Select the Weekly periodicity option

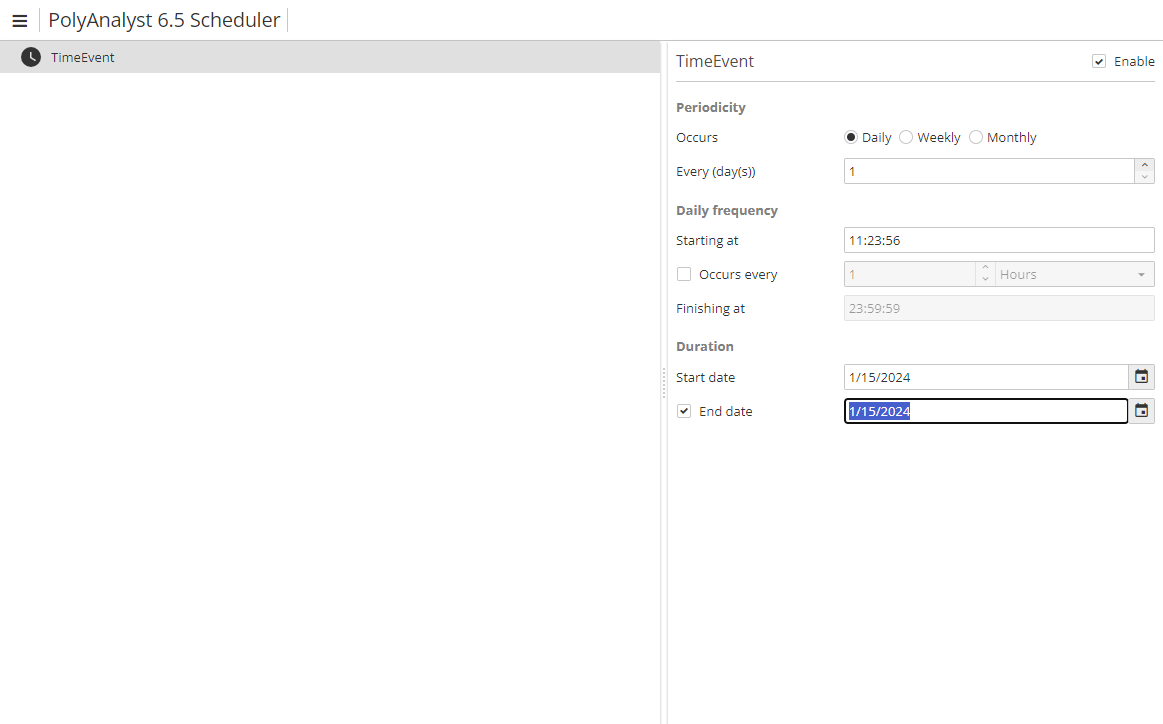click(x=906, y=137)
